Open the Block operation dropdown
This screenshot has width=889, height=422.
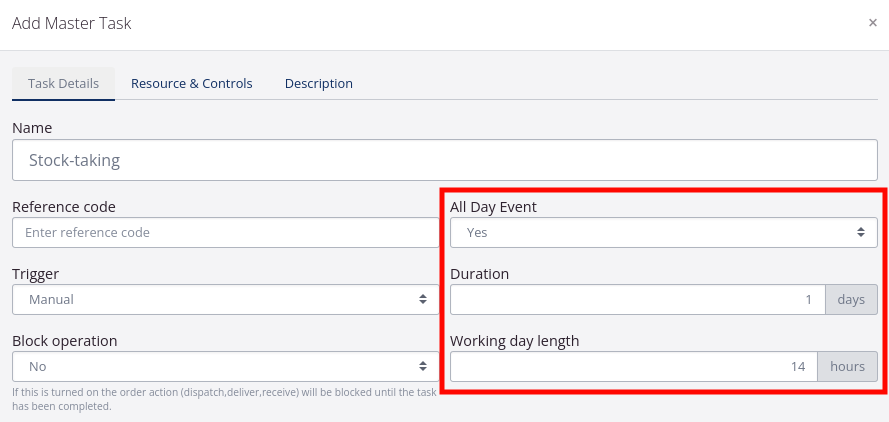point(225,367)
